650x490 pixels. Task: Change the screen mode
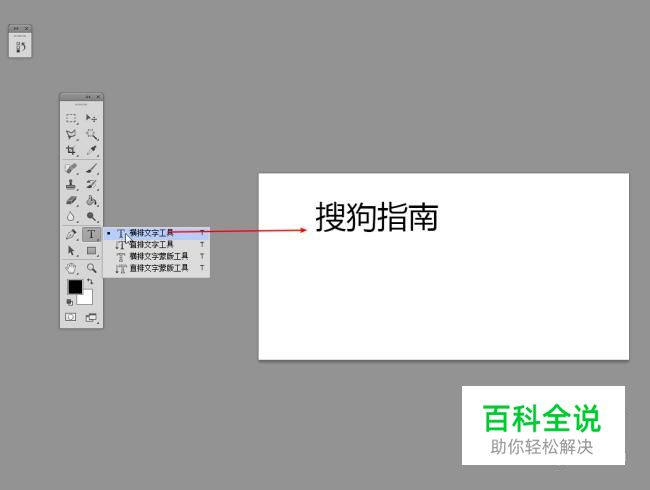point(91,318)
